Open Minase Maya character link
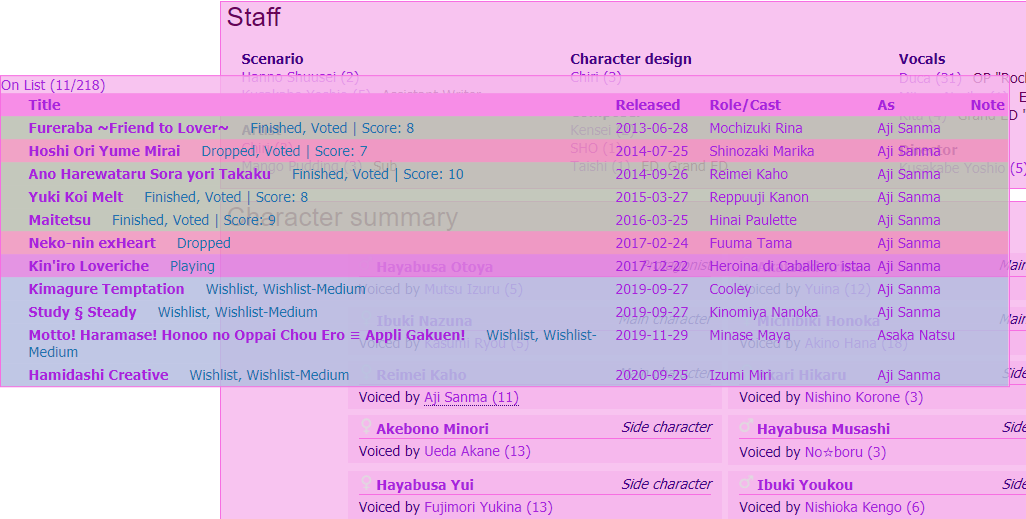Image resolution: width=1026 pixels, height=519 pixels. pos(750,335)
